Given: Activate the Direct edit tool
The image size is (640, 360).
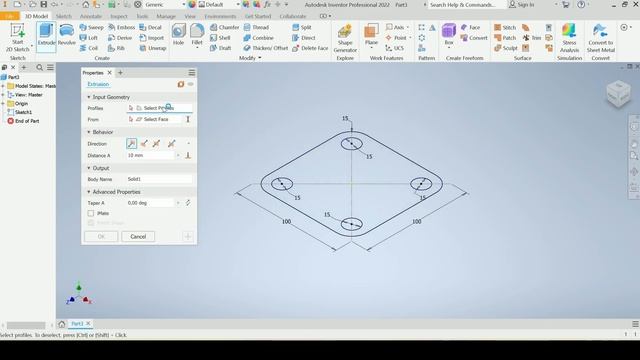Looking at the screenshot, I should click(x=304, y=38).
